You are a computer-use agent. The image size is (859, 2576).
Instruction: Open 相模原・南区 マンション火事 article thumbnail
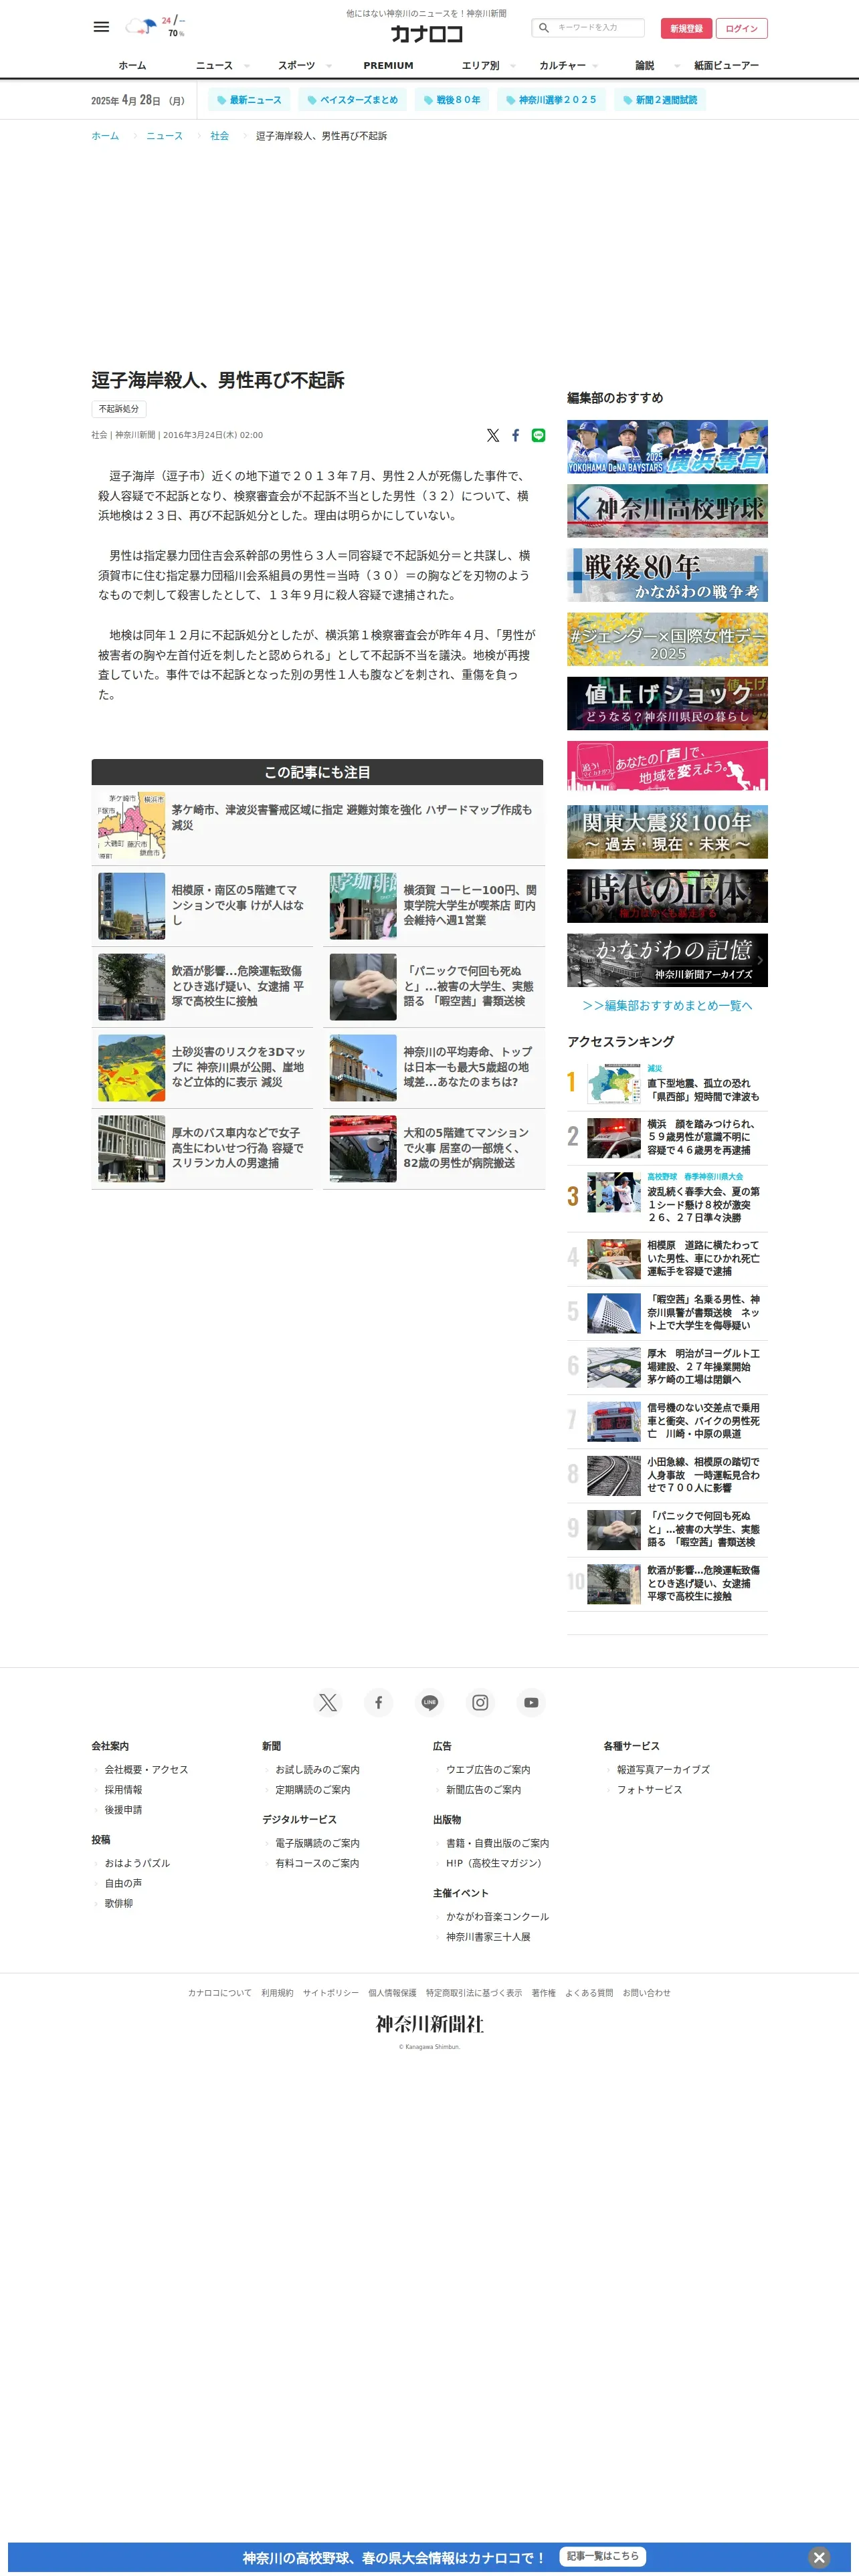[132, 906]
